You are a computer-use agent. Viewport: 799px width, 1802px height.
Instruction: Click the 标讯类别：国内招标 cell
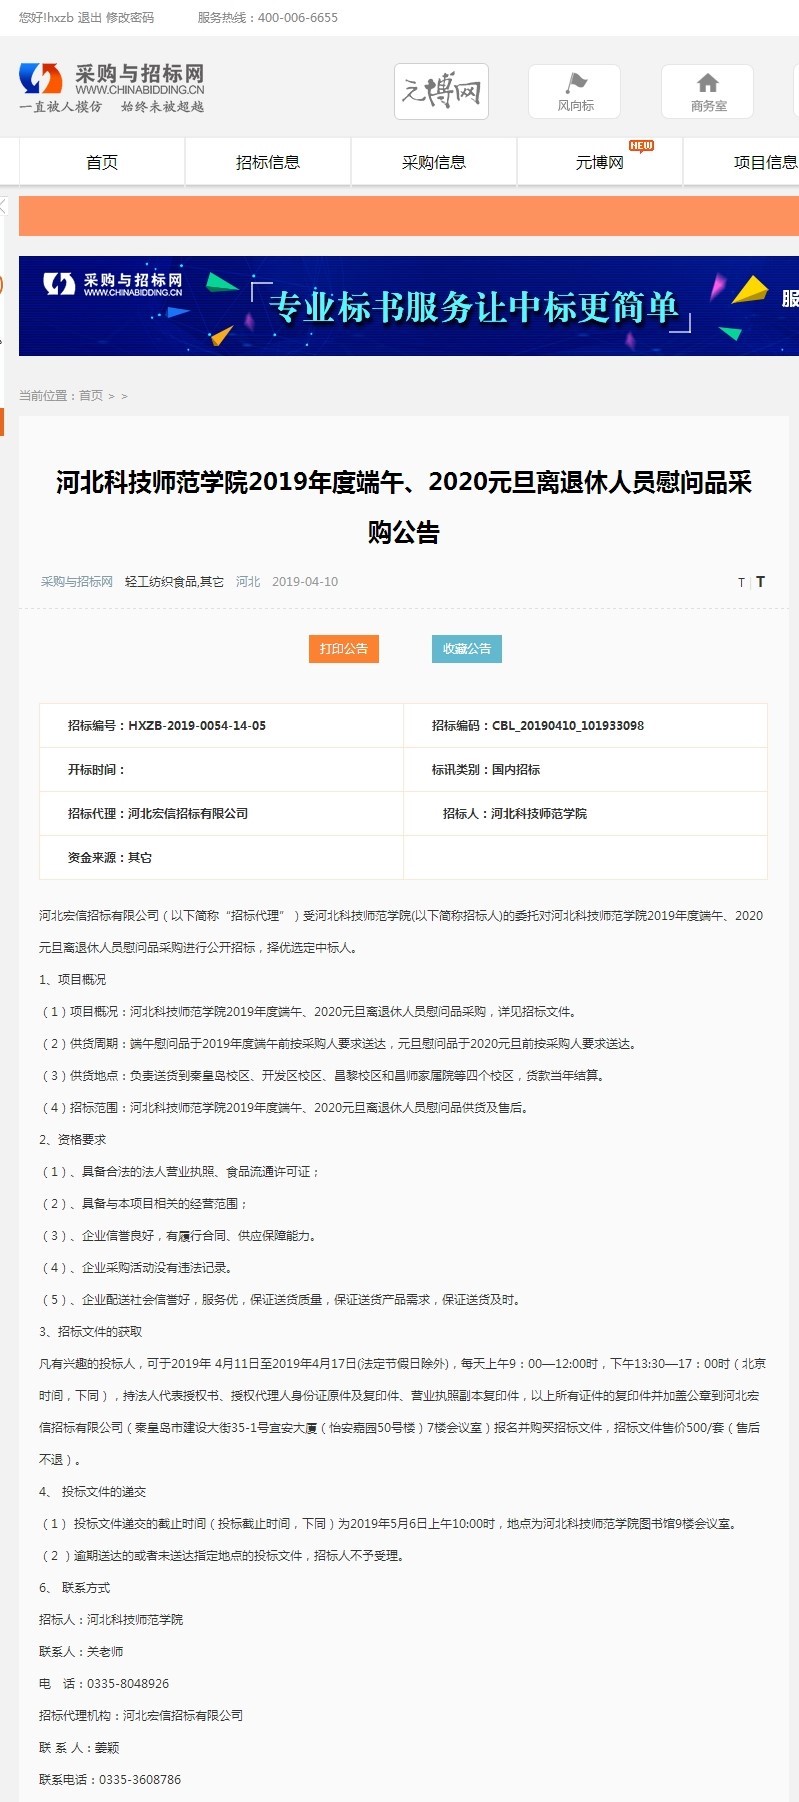click(585, 770)
